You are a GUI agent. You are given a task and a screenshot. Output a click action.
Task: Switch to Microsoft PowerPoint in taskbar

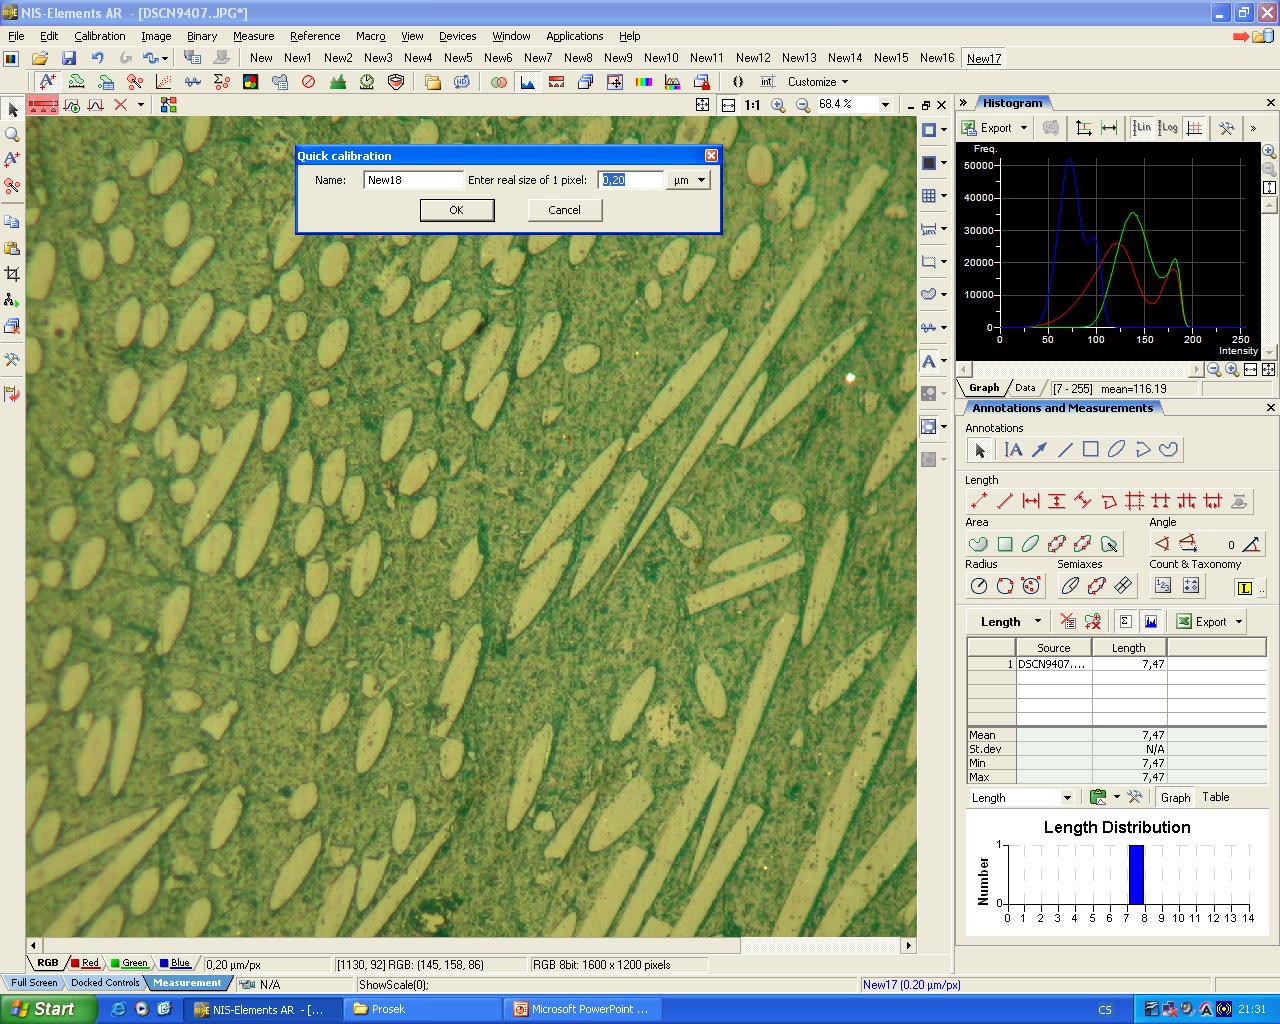click(581, 1009)
